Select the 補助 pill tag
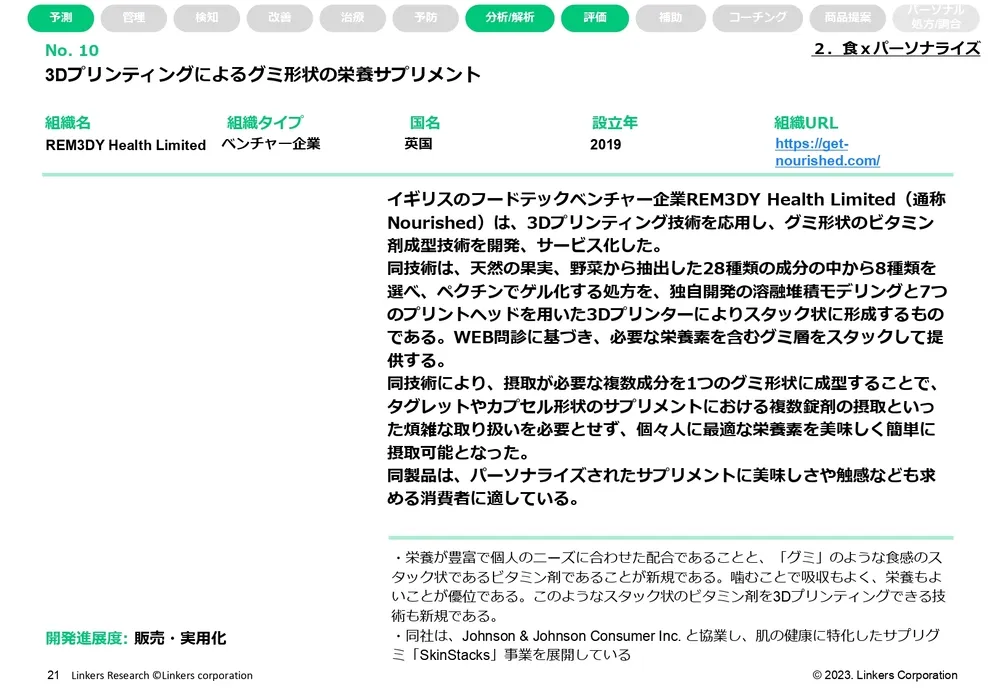The width and height of the screenshot is (1000, 692). 671,18
